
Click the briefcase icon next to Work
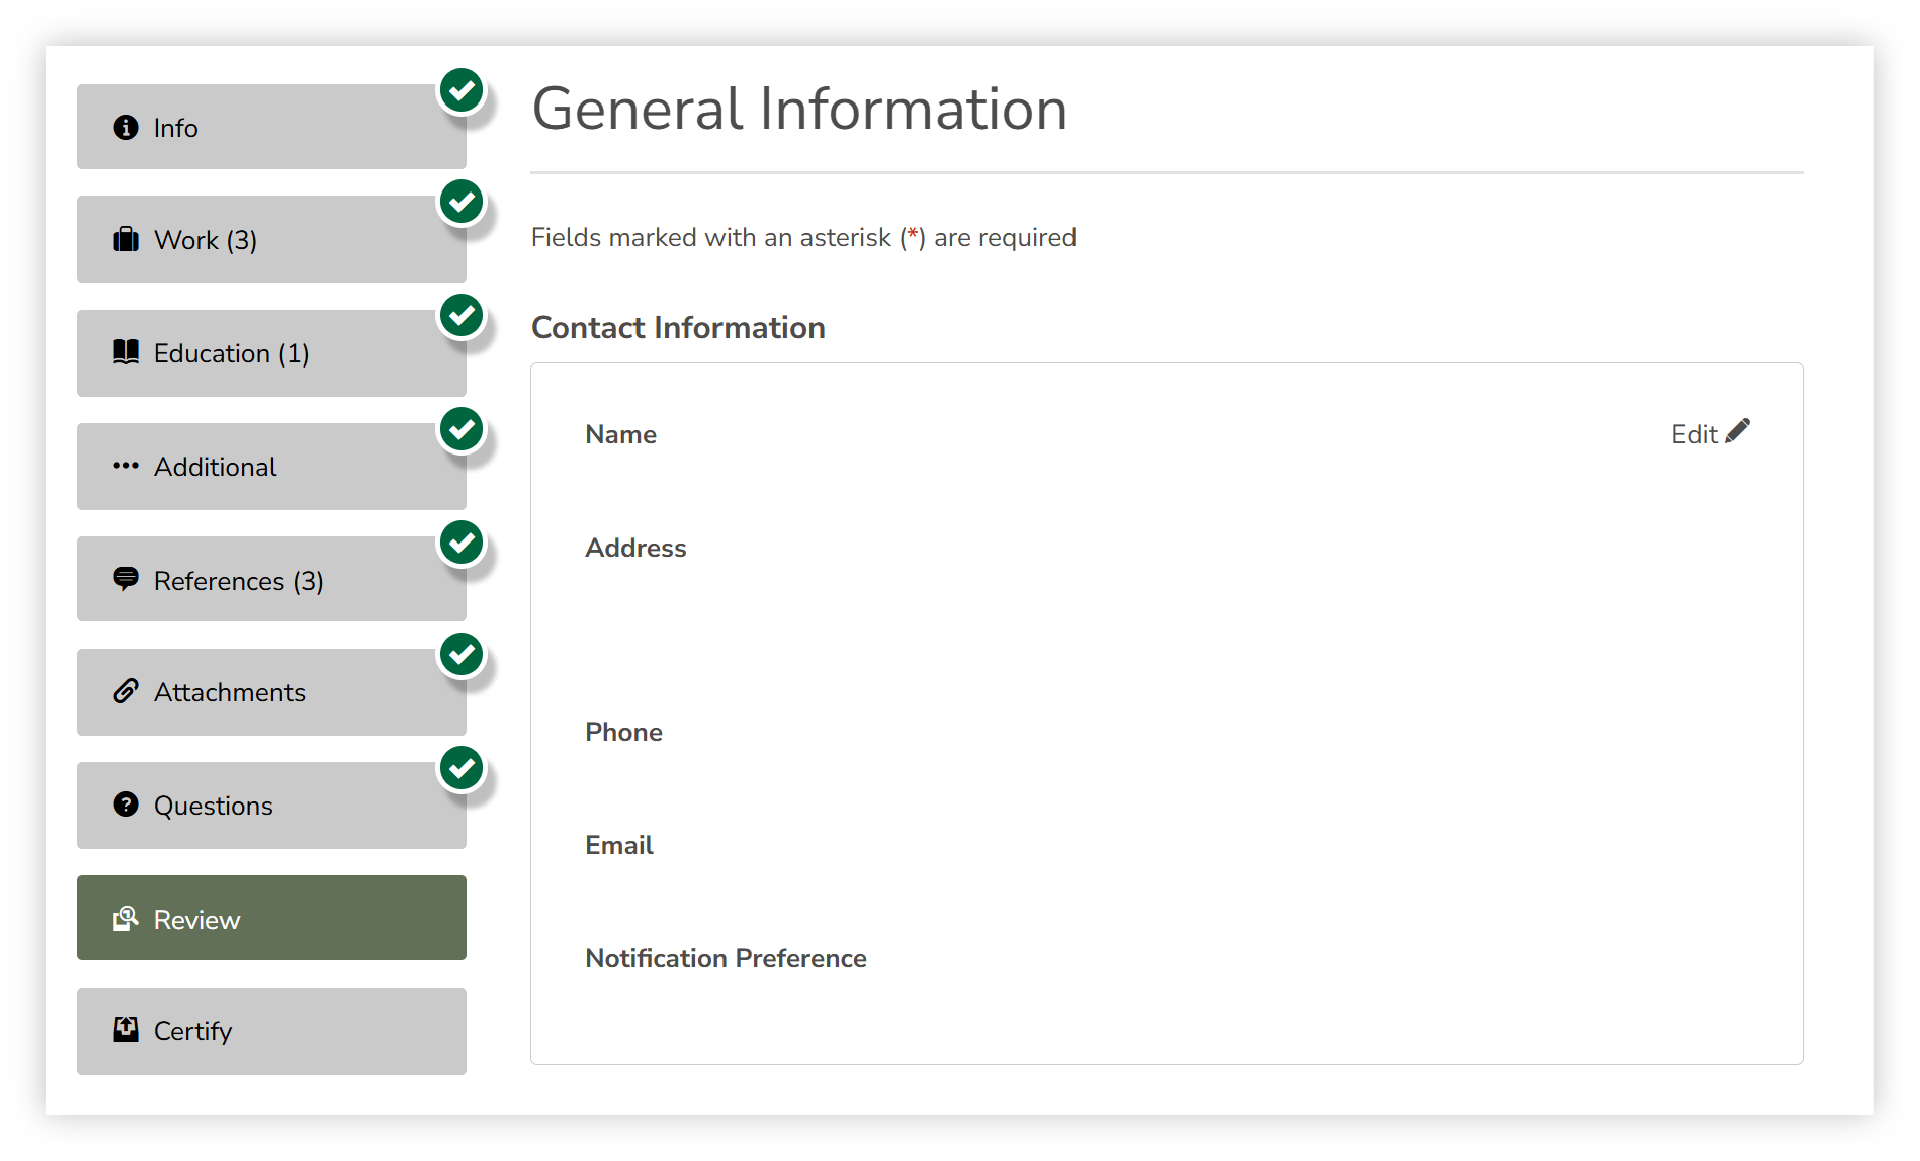(x=126, y=240)
